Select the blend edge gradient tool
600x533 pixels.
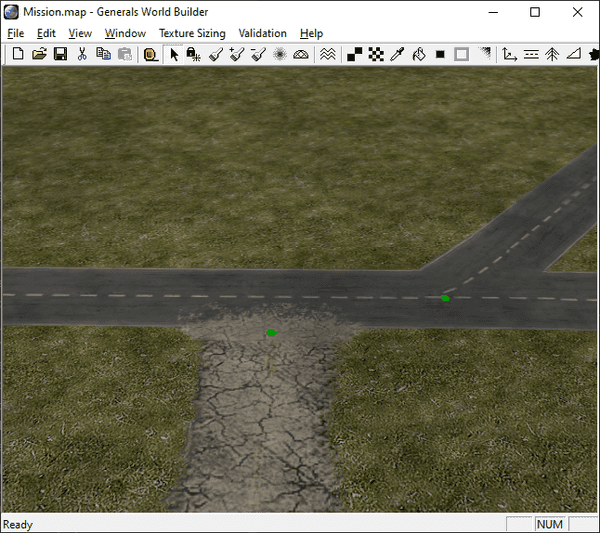click(x=484, y=54)
